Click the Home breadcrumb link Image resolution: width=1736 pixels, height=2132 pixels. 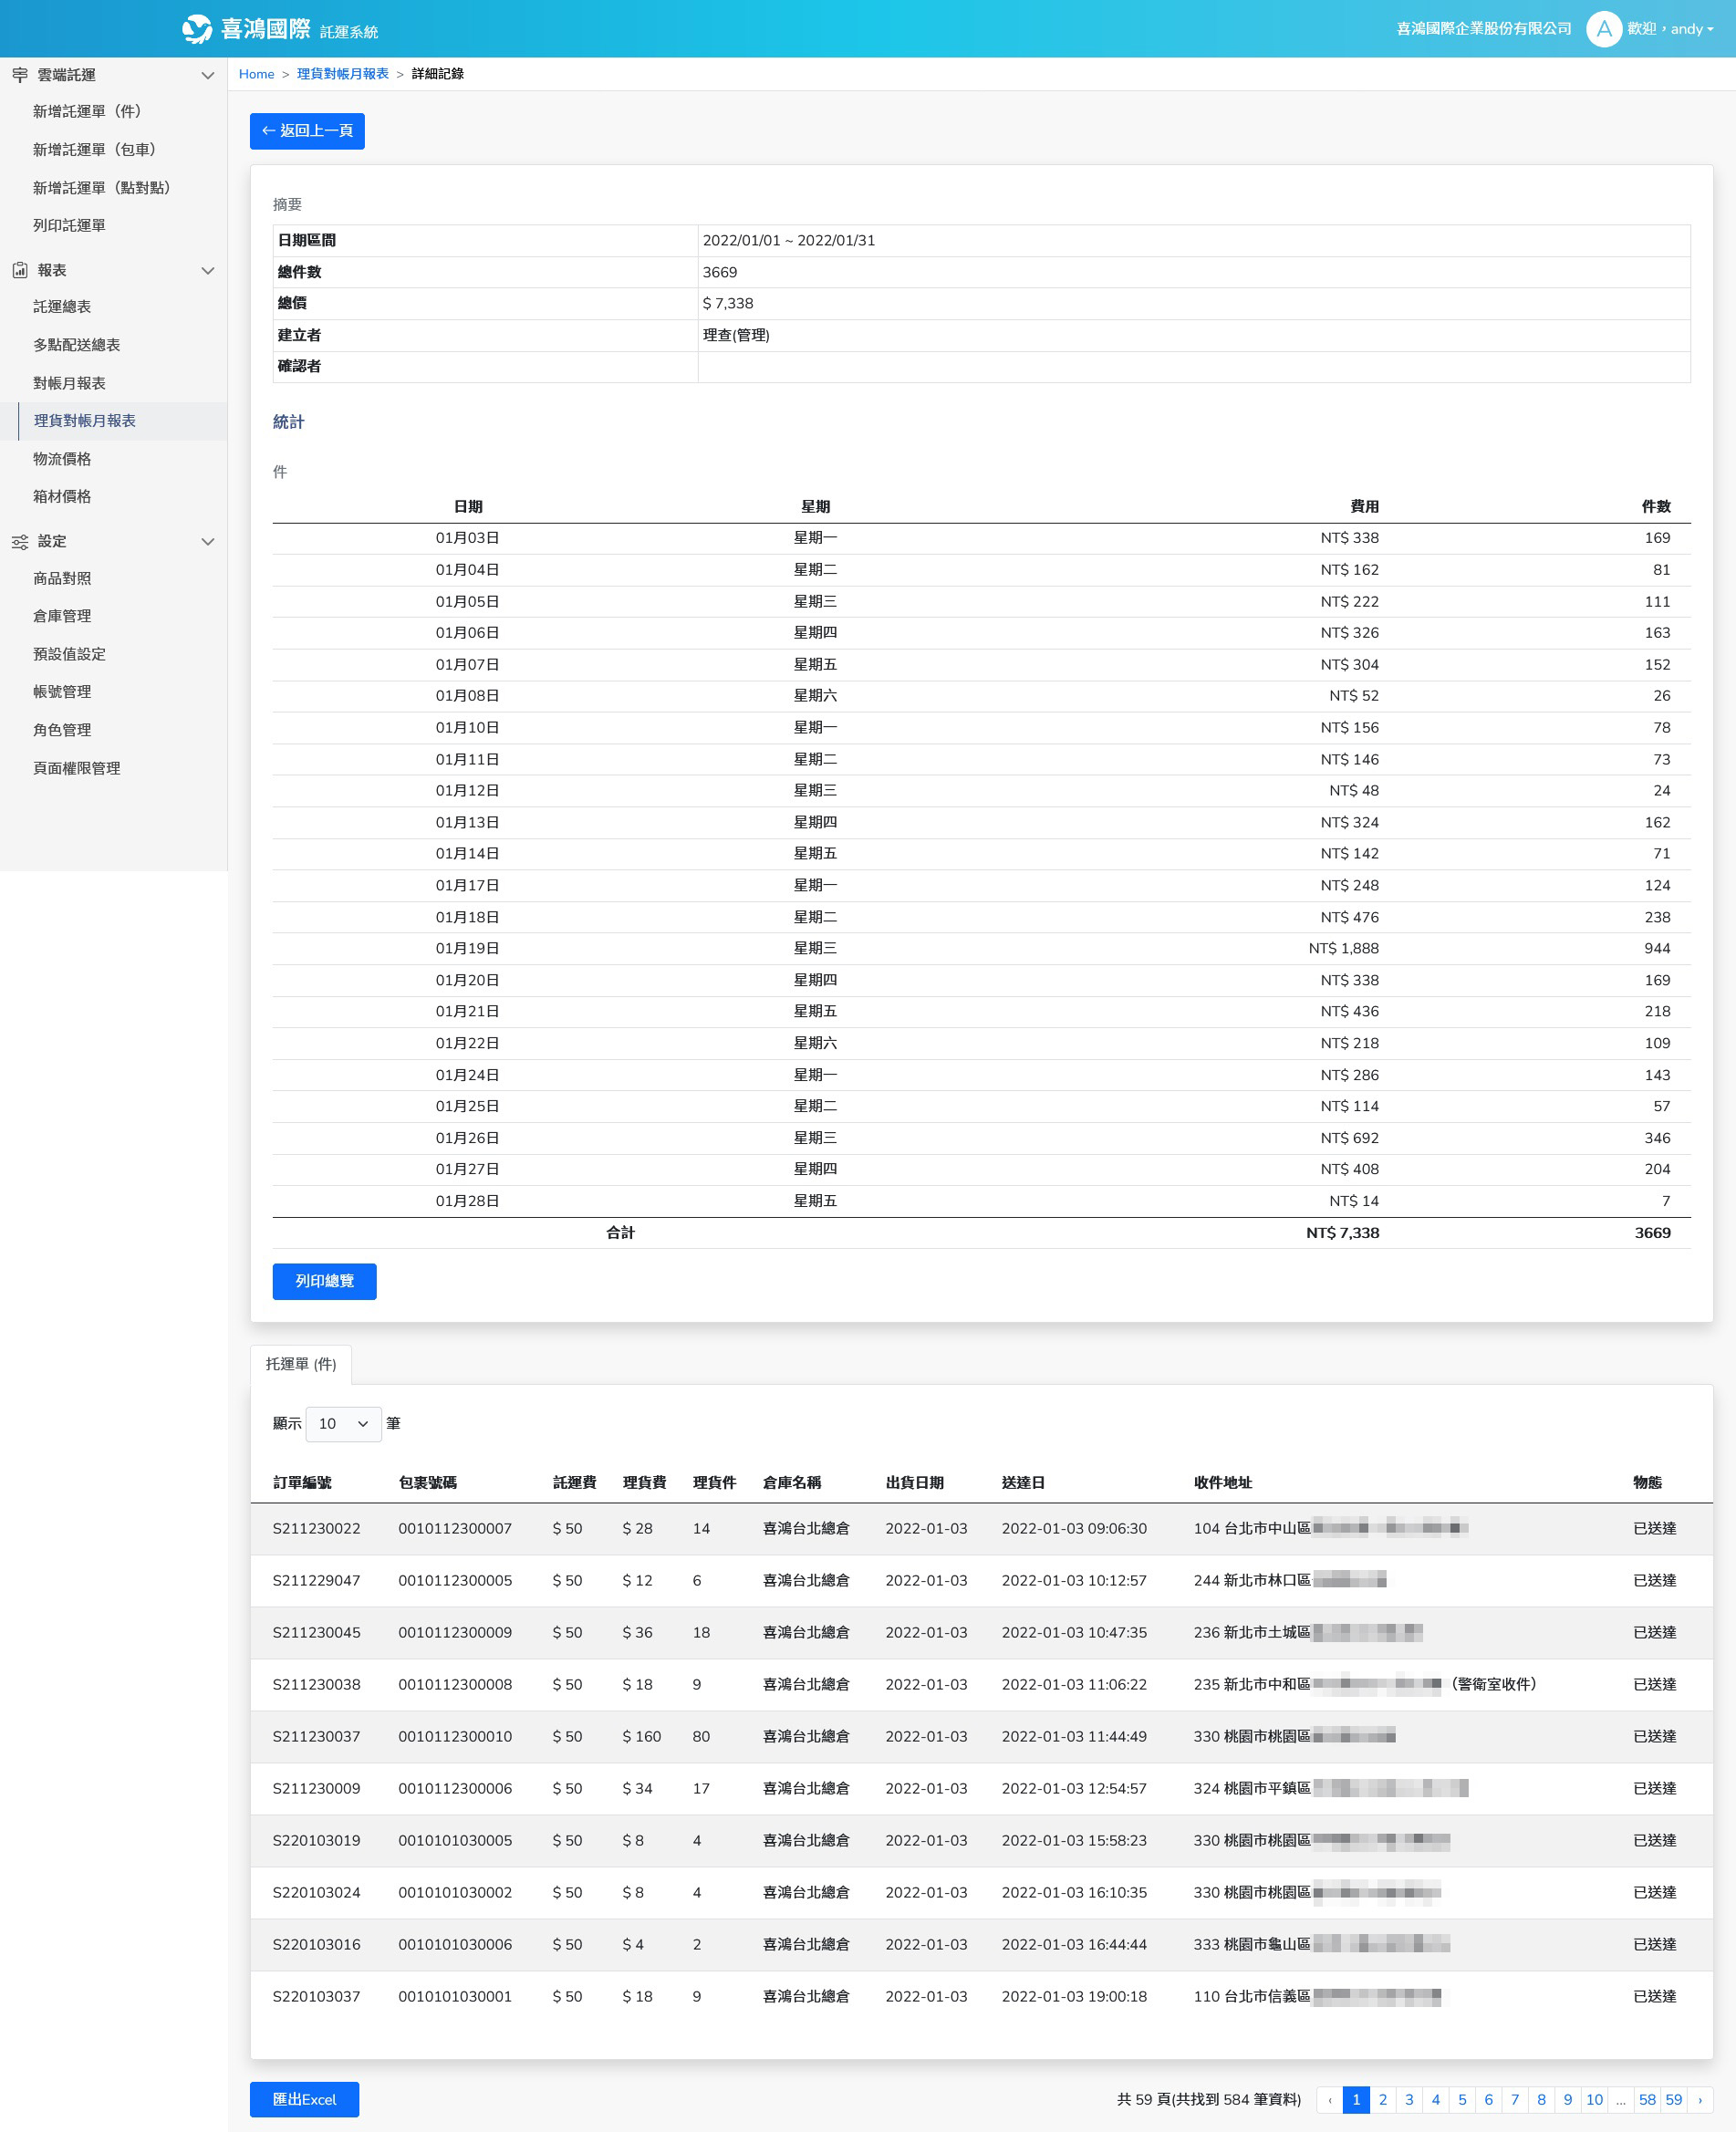tap(256, 74)
